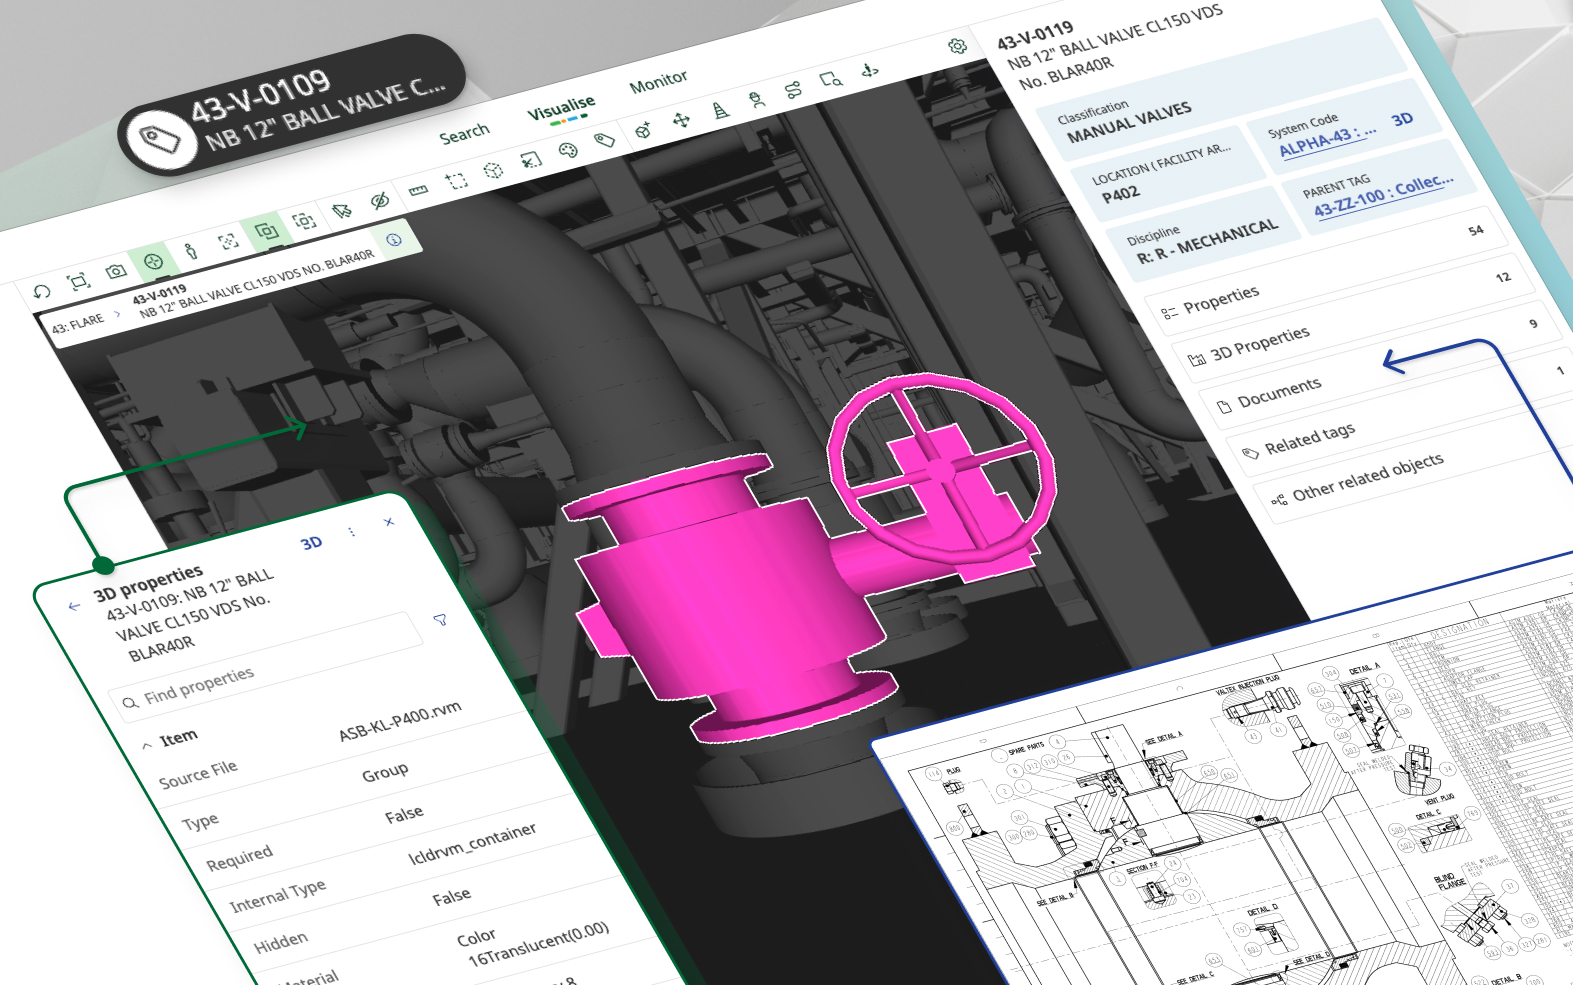This screenshot has width=1573, height=985.
Task: Take a snapshot with the camera icon
Action: [x=116, y=271]
